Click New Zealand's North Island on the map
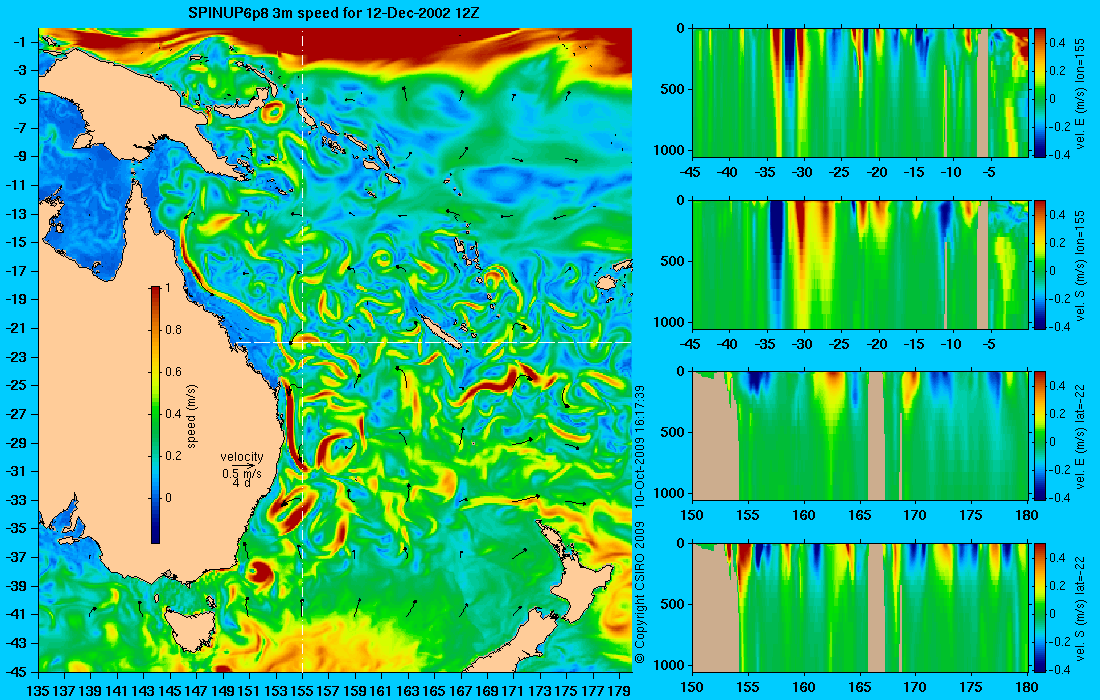 (579, 577)
